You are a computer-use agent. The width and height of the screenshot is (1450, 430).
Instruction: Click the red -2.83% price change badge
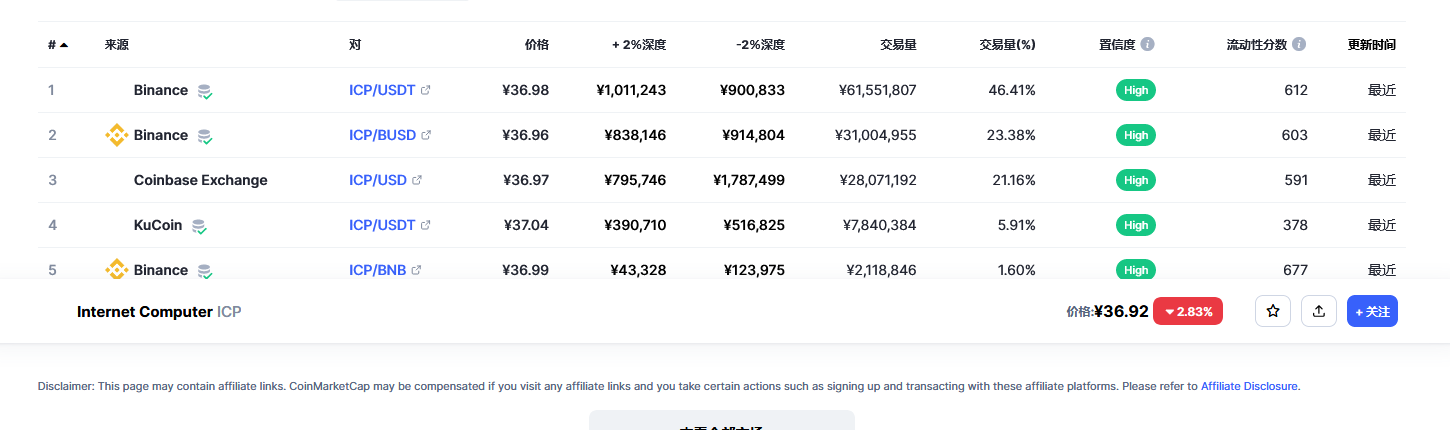point(1188,311)
